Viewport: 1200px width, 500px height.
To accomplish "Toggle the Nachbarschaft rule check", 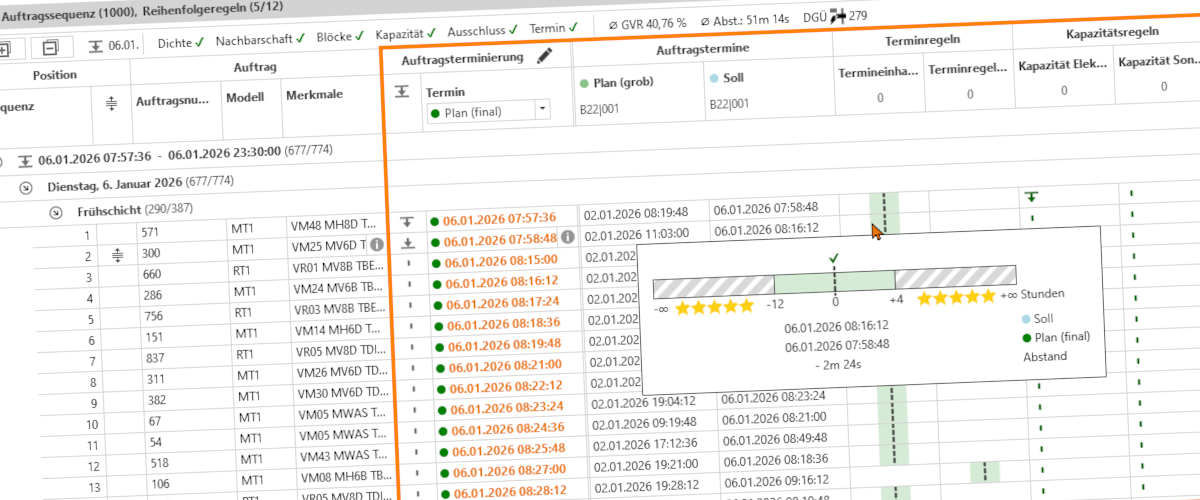I will 260,42.
